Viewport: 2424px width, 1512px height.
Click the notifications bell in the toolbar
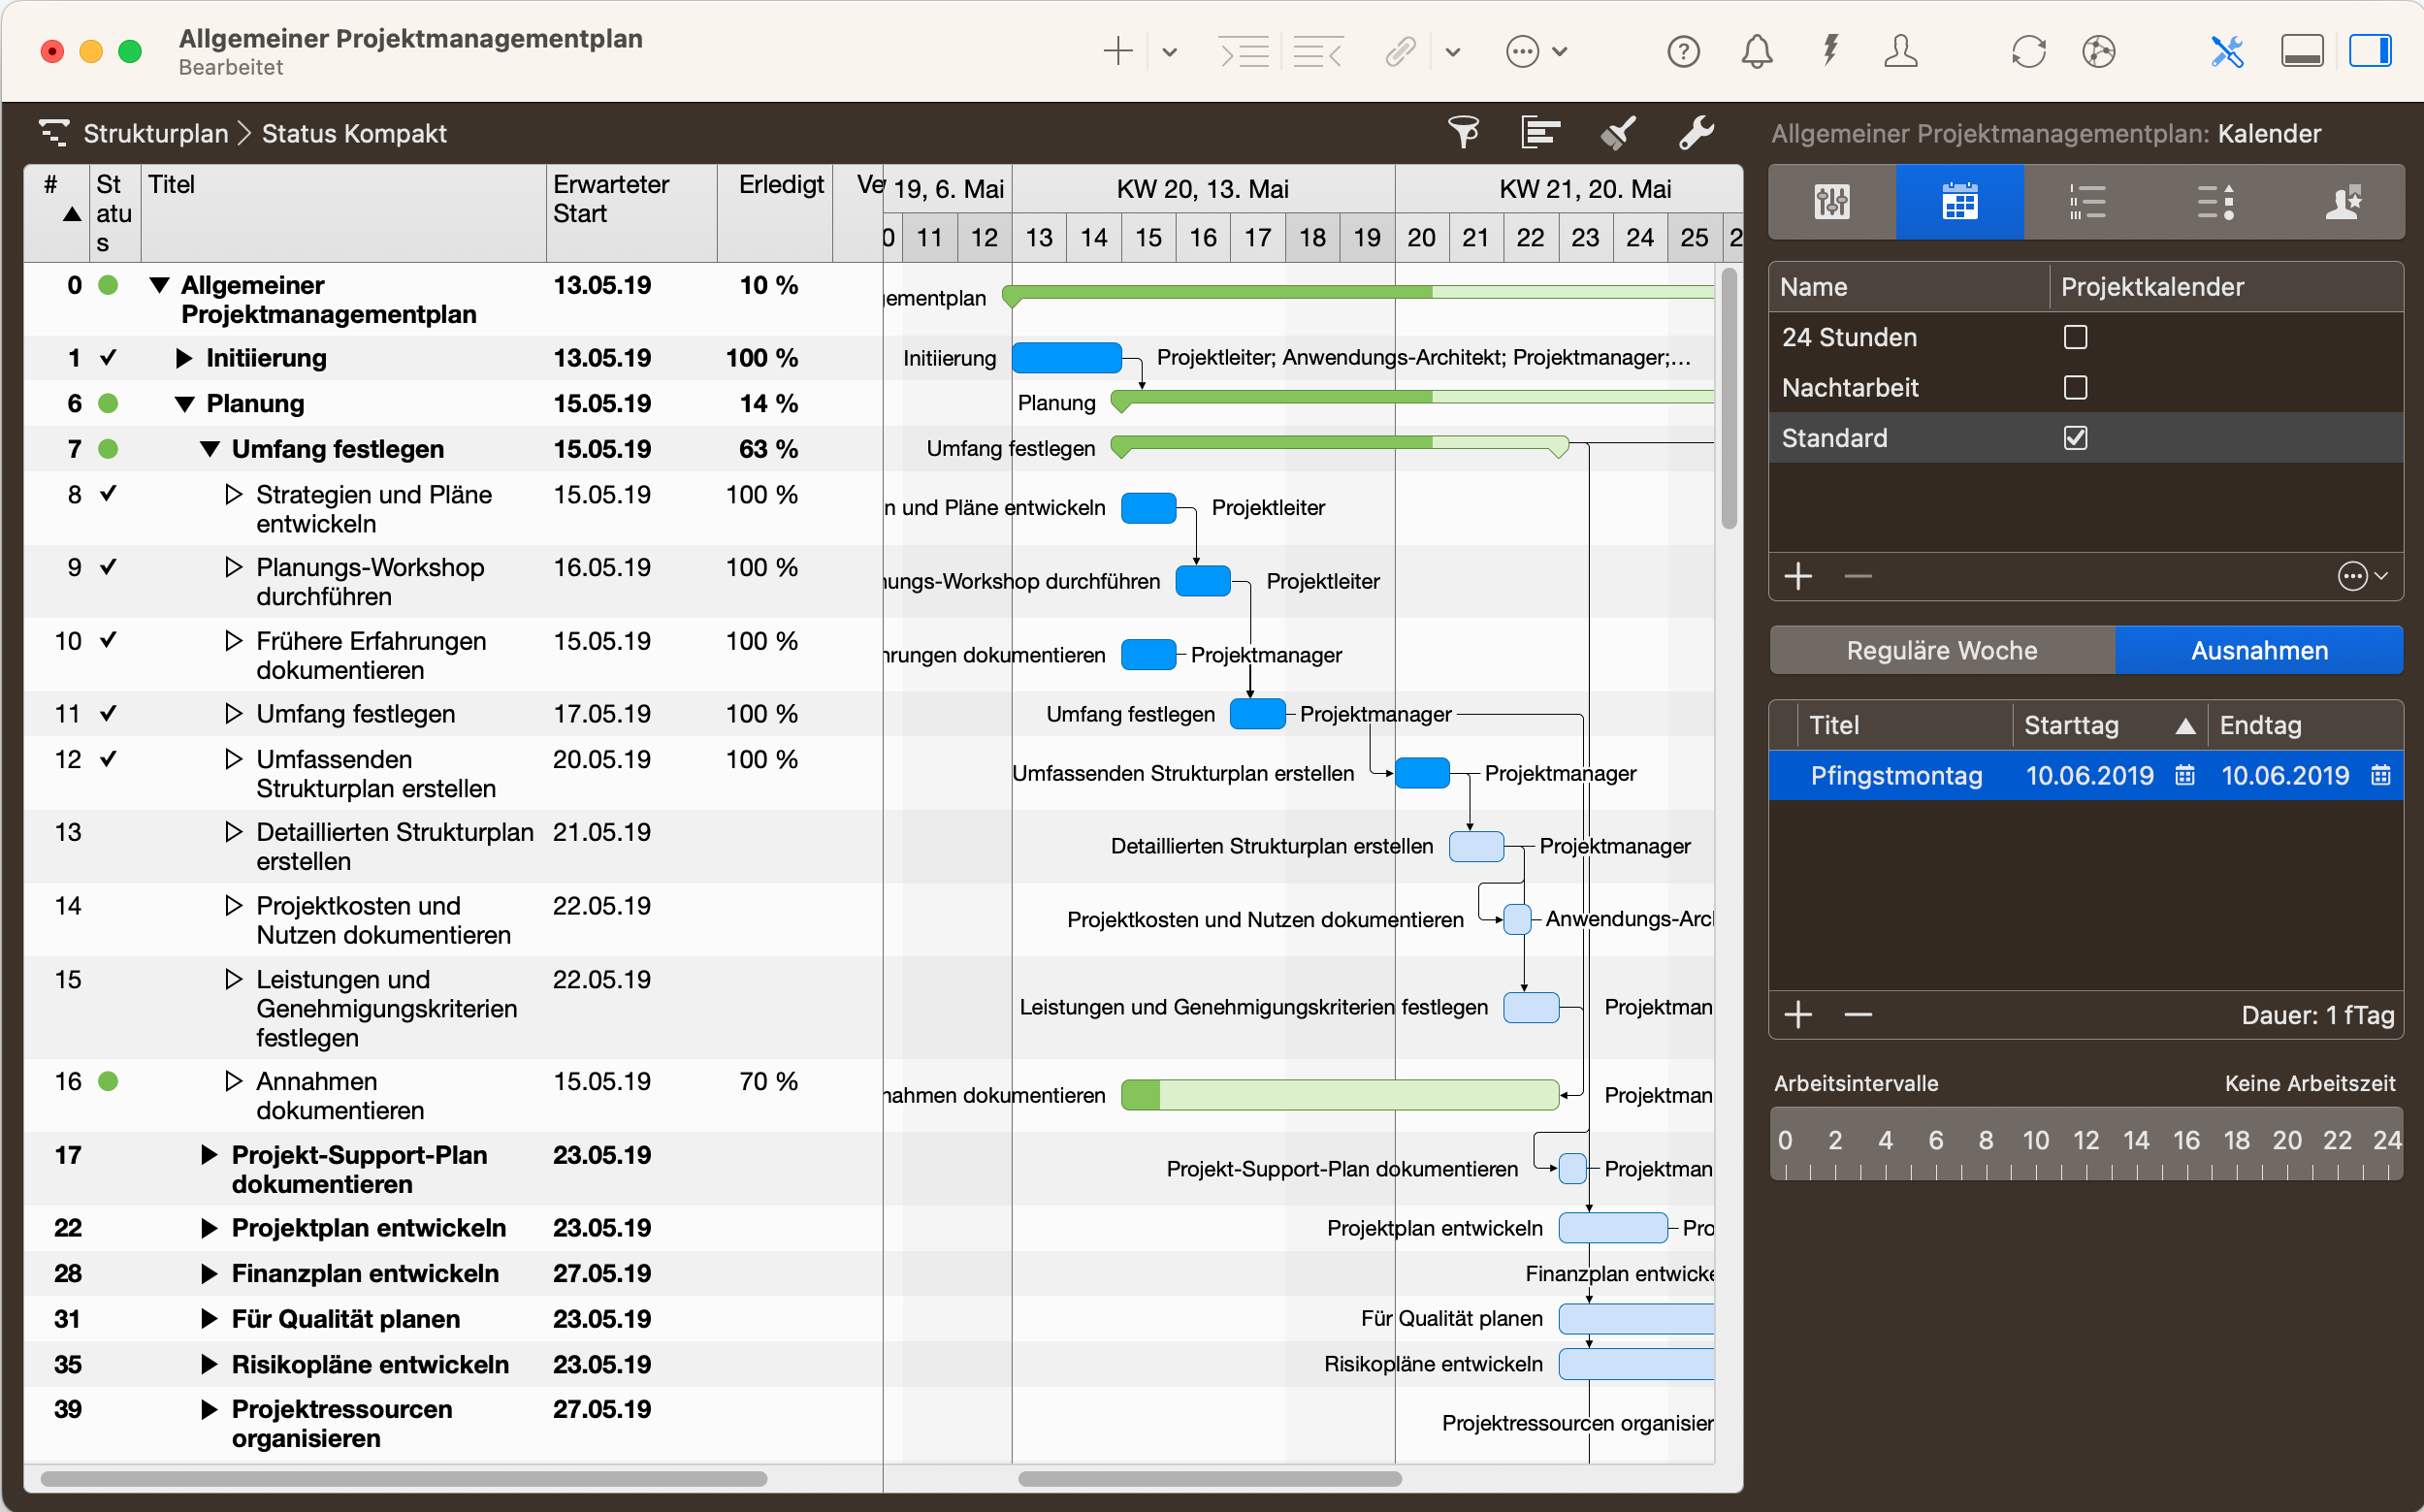(1757, 51)
